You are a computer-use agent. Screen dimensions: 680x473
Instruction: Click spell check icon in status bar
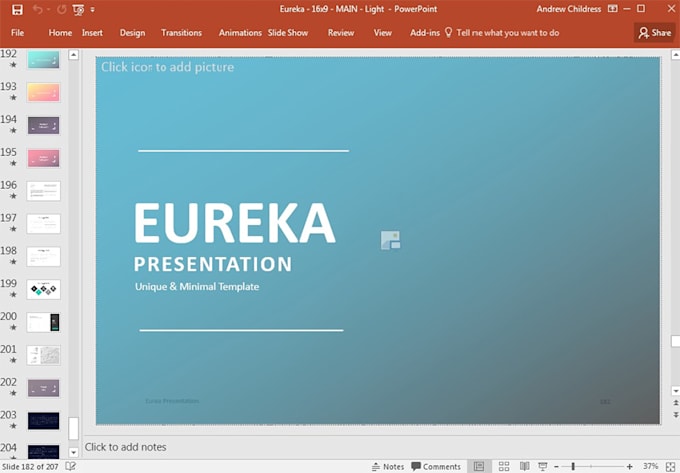tap(71, 466)
